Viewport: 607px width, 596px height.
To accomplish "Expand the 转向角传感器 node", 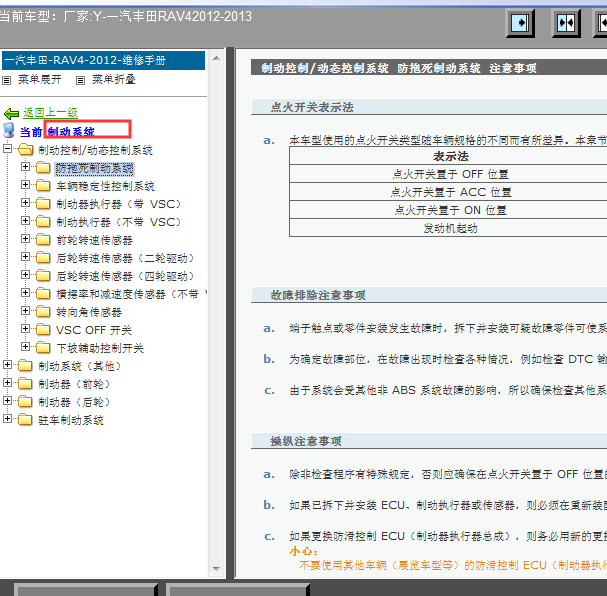I will (x=25, y=310).
